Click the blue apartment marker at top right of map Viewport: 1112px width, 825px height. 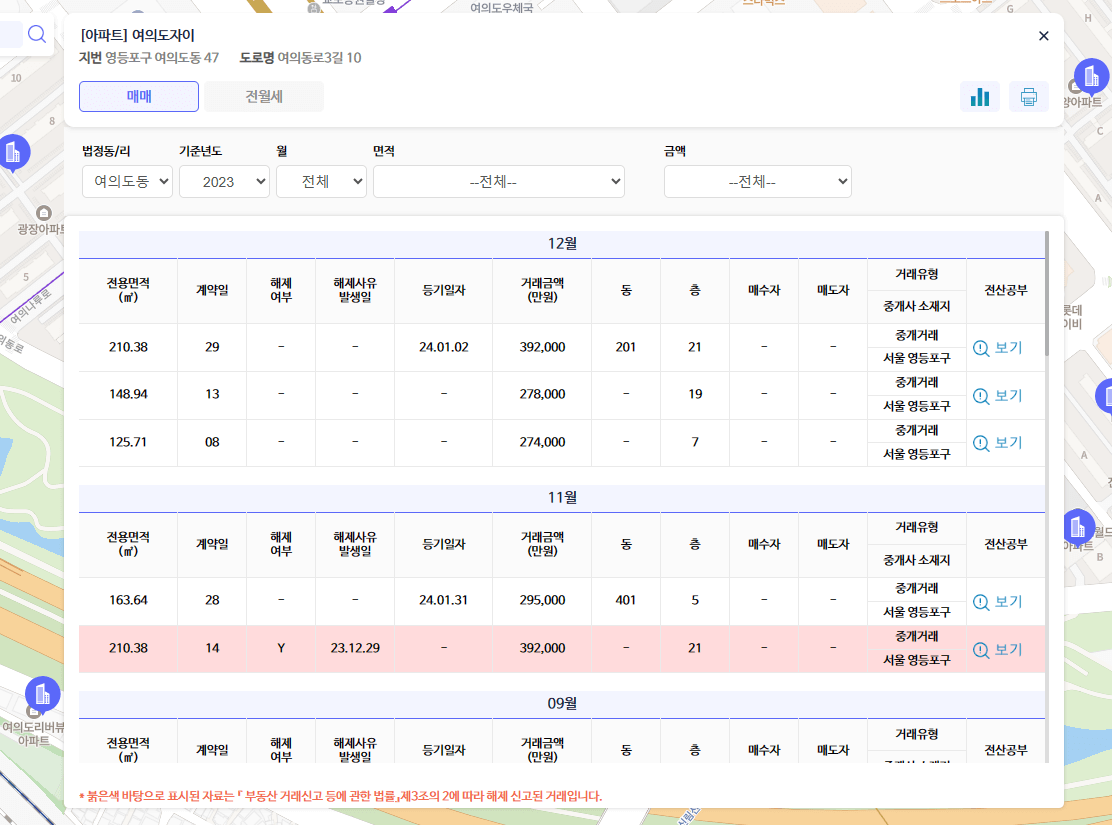click(1090, 77)
